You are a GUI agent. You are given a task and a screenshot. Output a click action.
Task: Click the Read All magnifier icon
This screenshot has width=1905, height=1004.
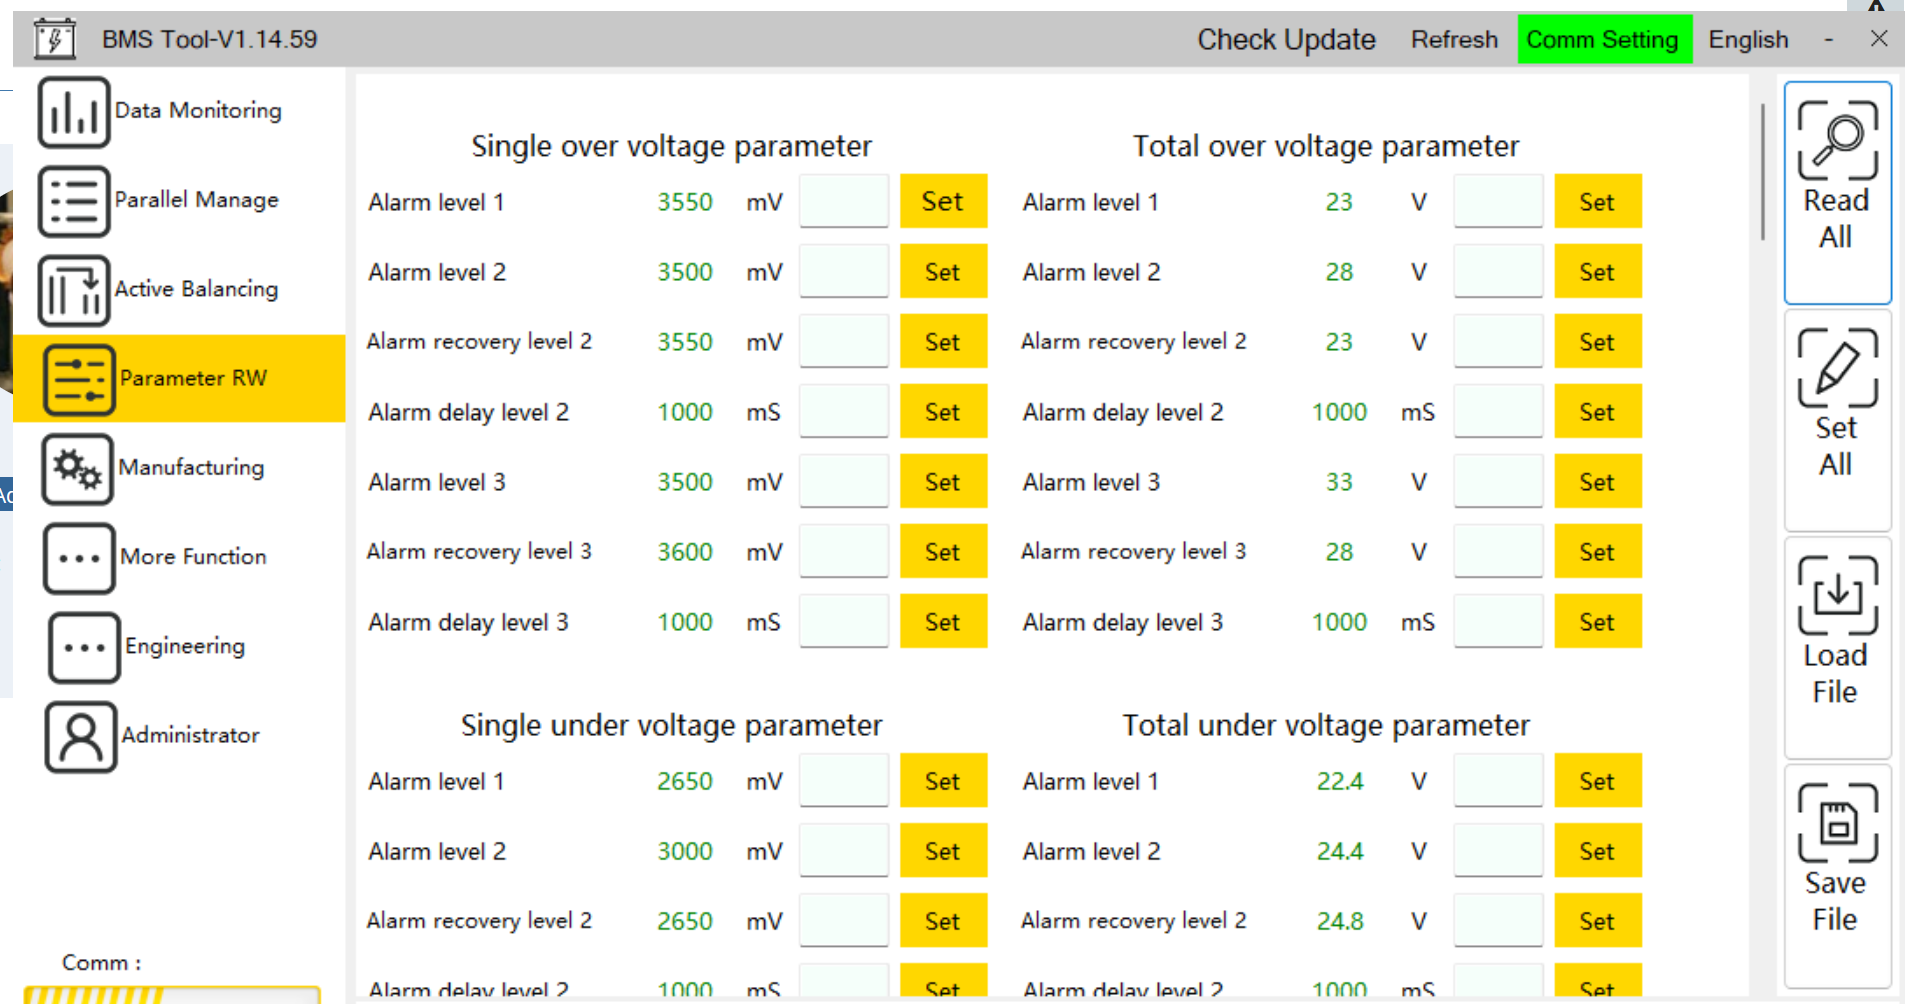coord(1837,141)
